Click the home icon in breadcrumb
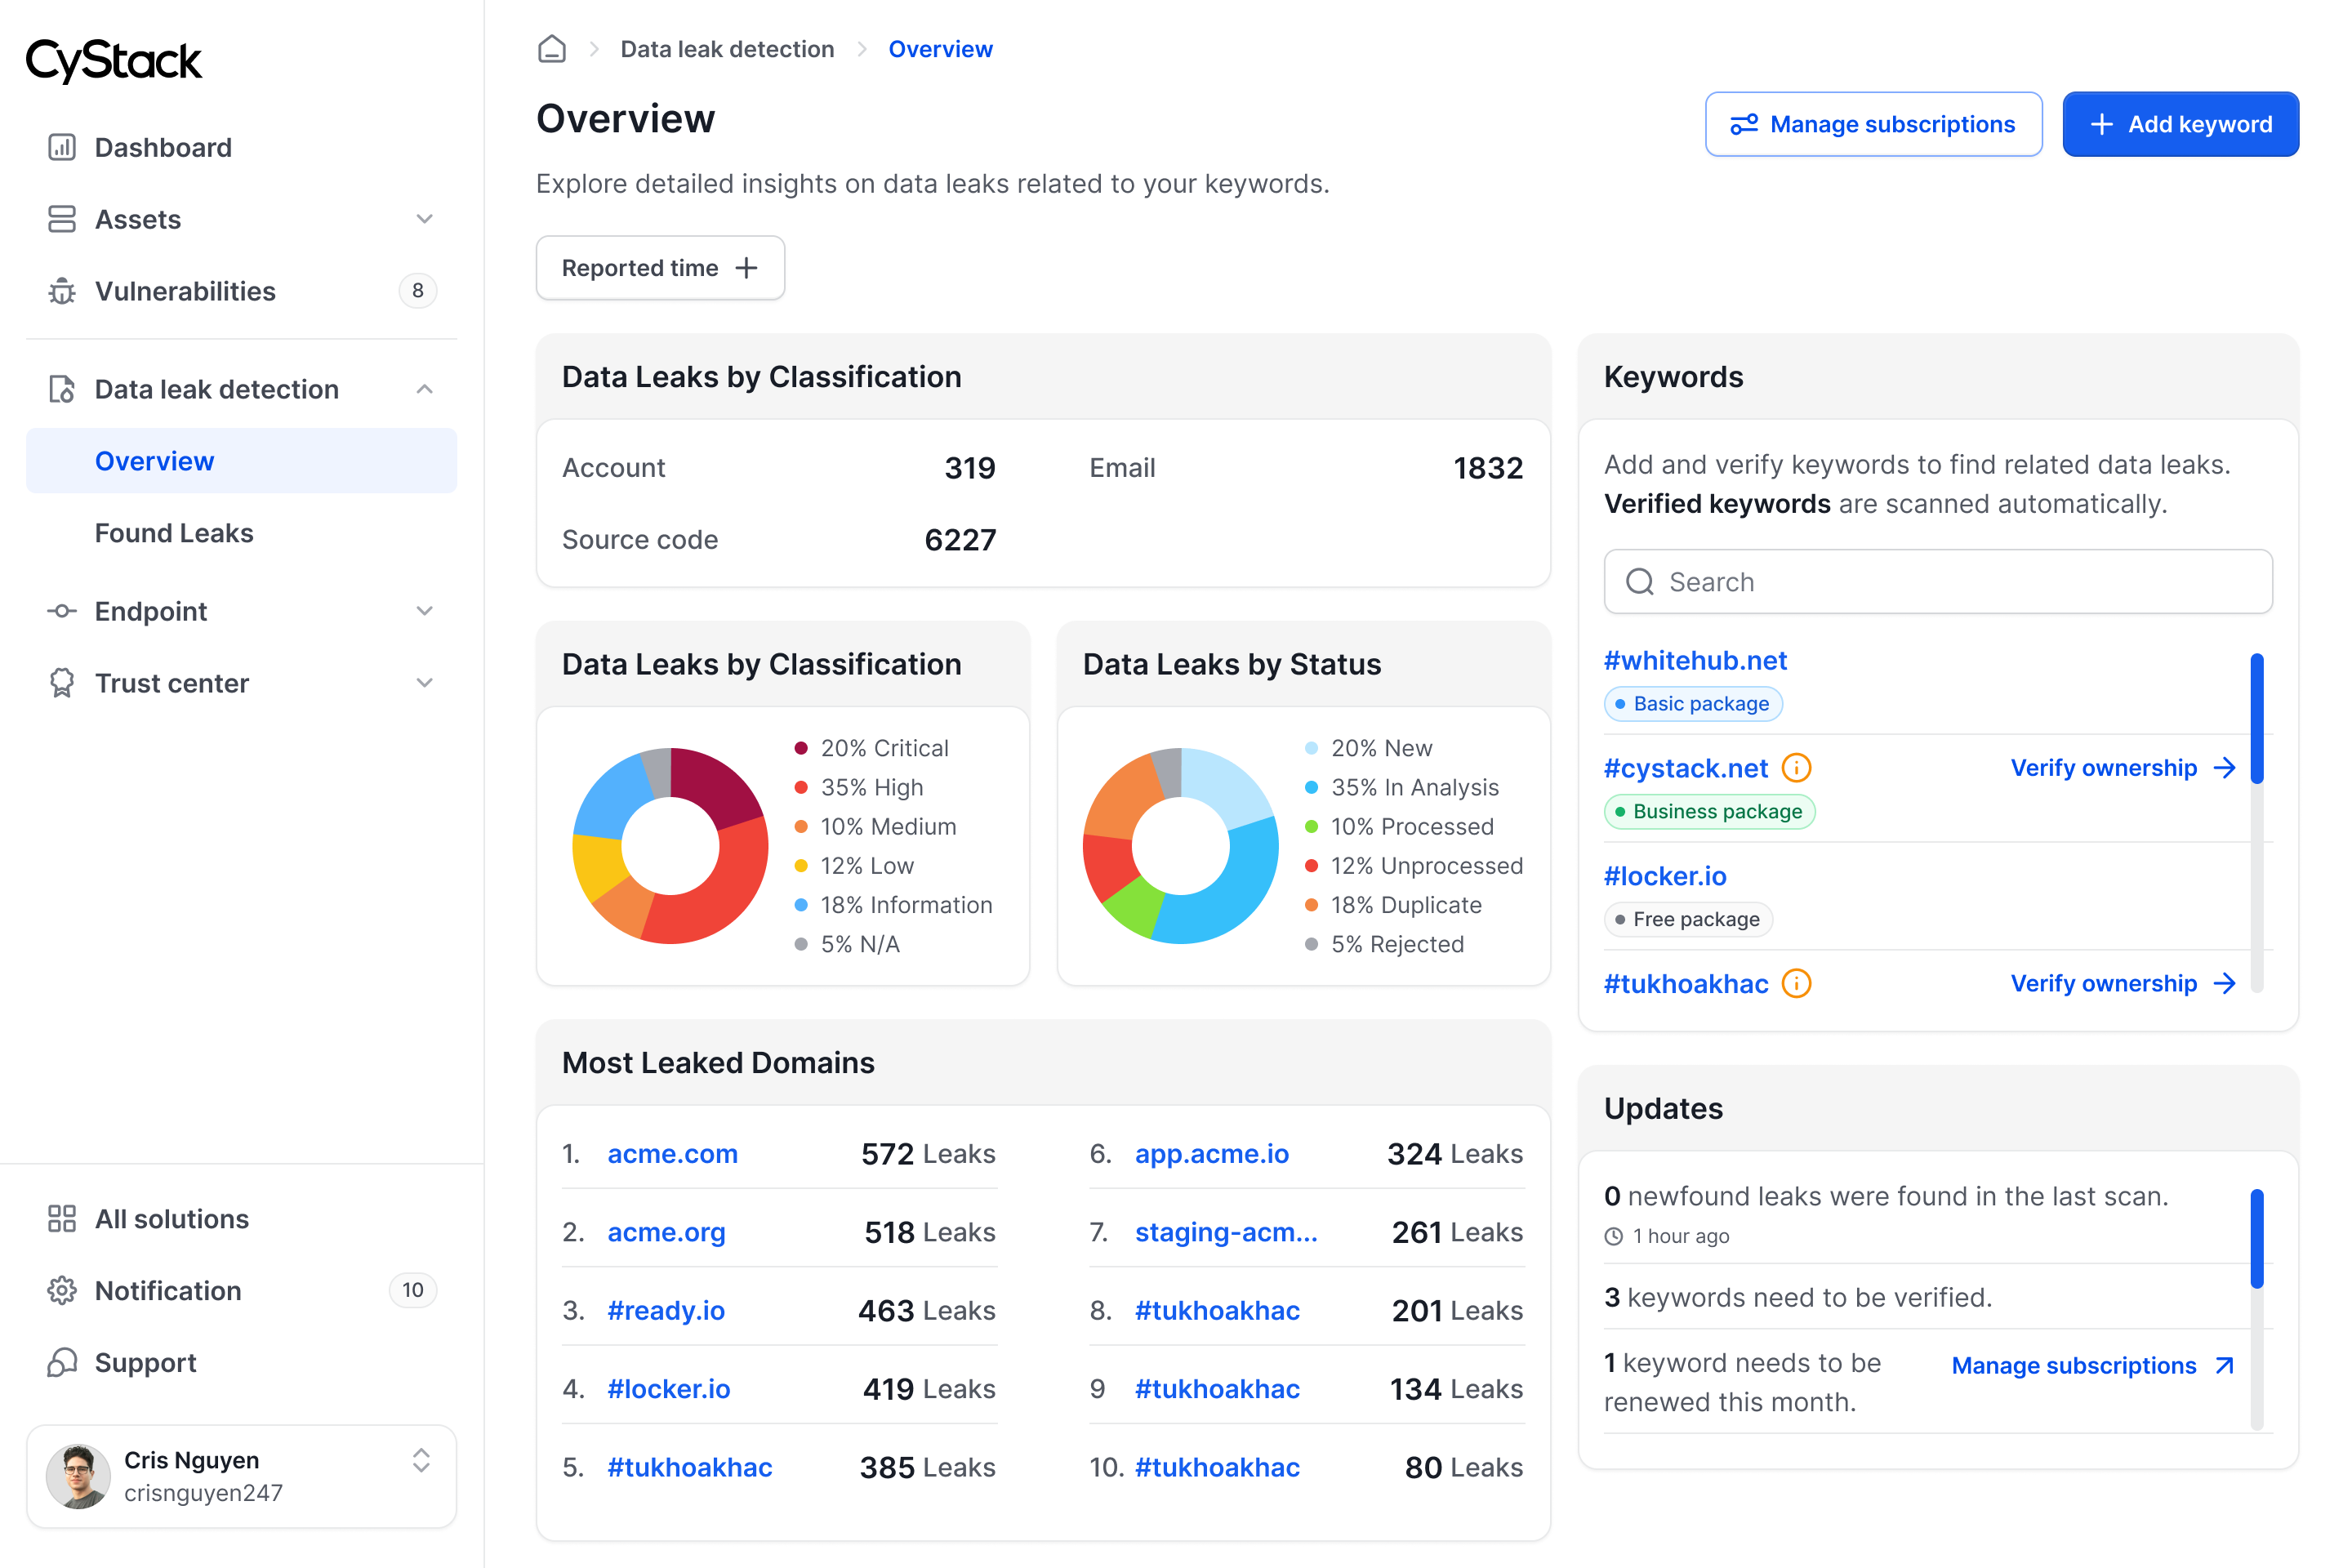This screenshot has height=1568, width=2352. [x=552, y=49]
